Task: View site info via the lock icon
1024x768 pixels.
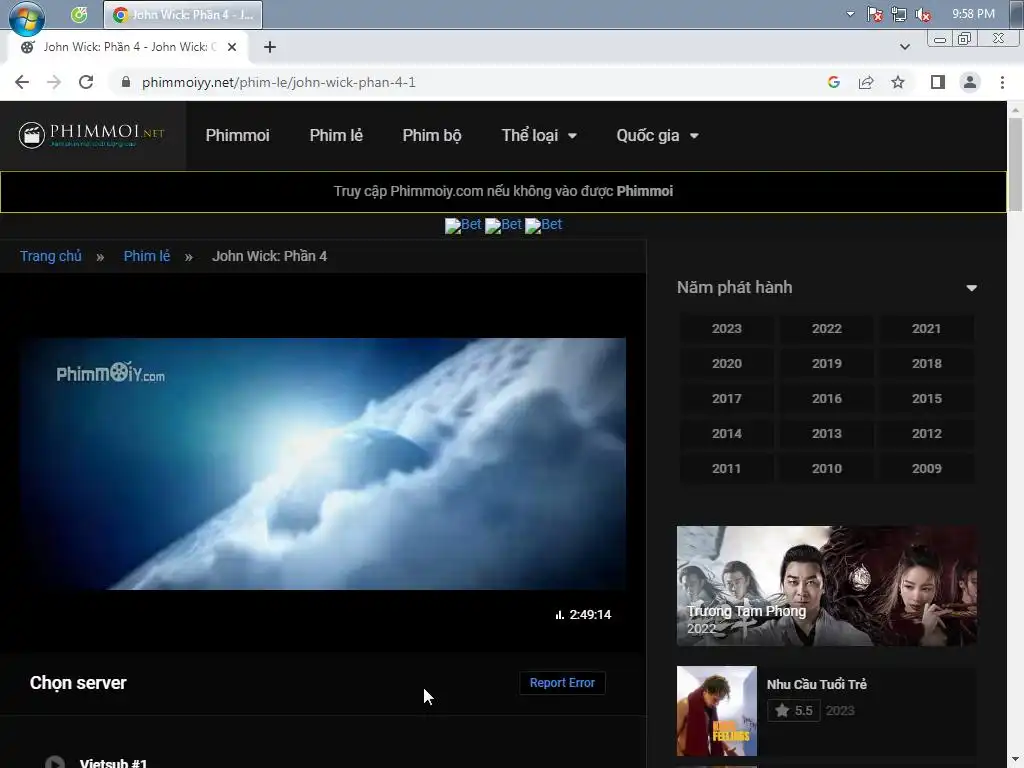Action: tap(126, 82)
